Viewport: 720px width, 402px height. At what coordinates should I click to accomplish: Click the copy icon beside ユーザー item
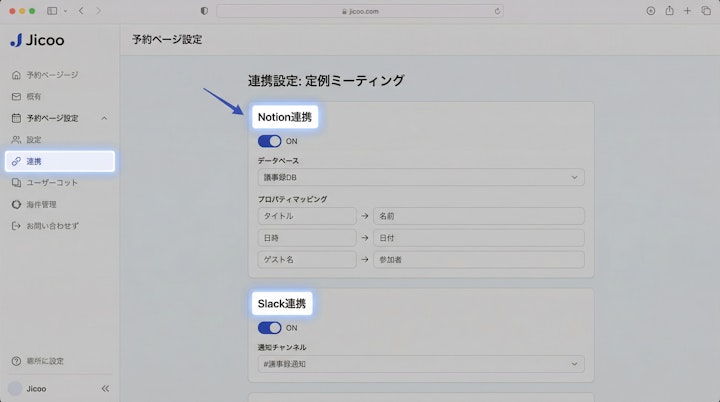point(17,183)
